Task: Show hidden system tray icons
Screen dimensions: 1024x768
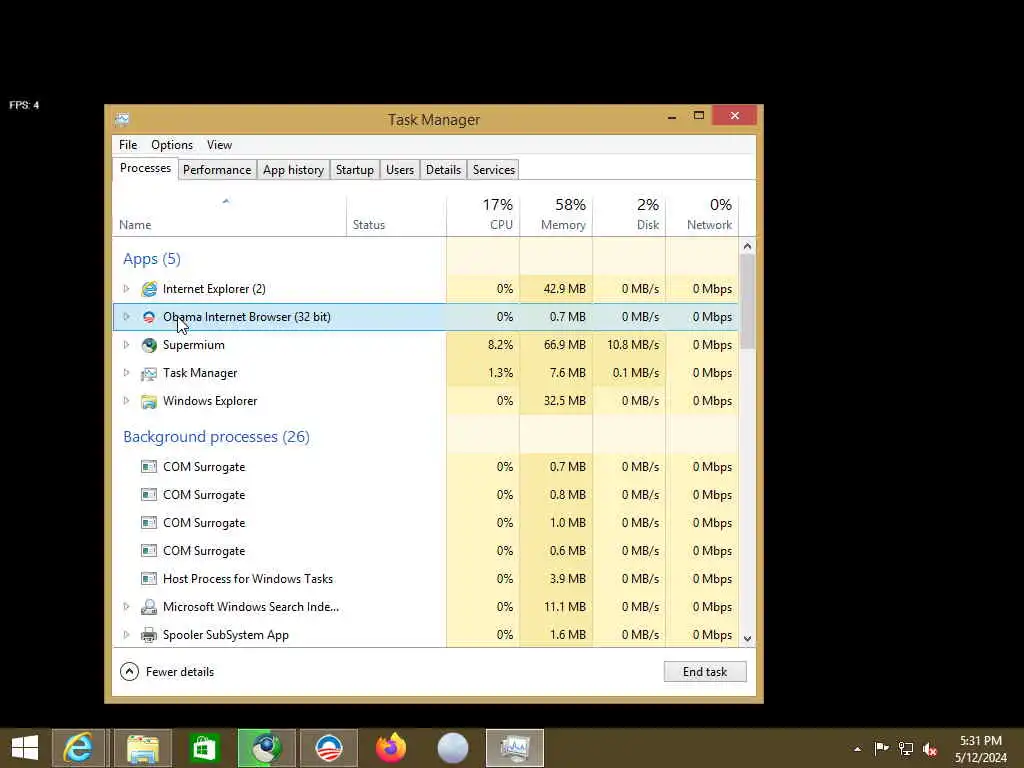Action: 857,749
